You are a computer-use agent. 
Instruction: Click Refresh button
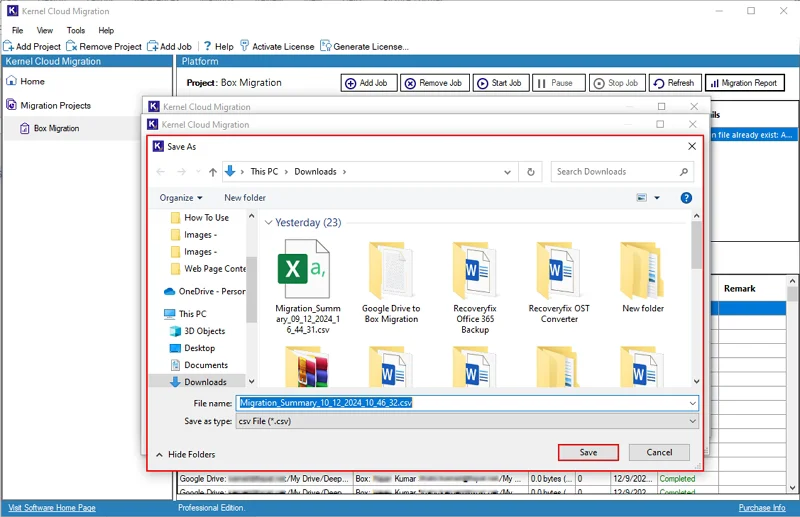(x=675, y=83)
